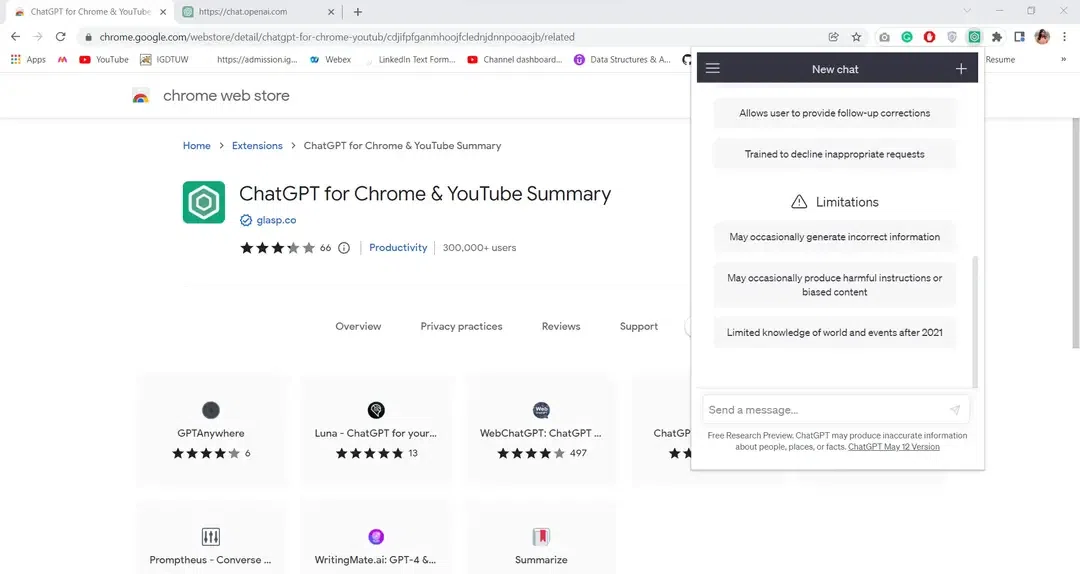Screen dimensions: 1080x574
Task: Switch to the Reviews tab
Action: [x=561, y=327]
